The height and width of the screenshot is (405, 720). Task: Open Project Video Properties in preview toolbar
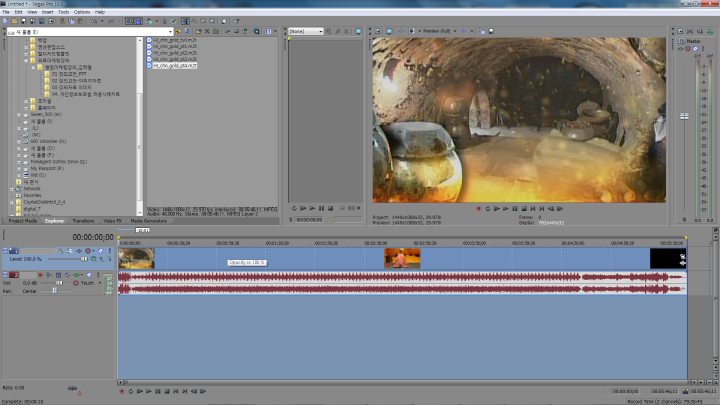tap(377, 31)
